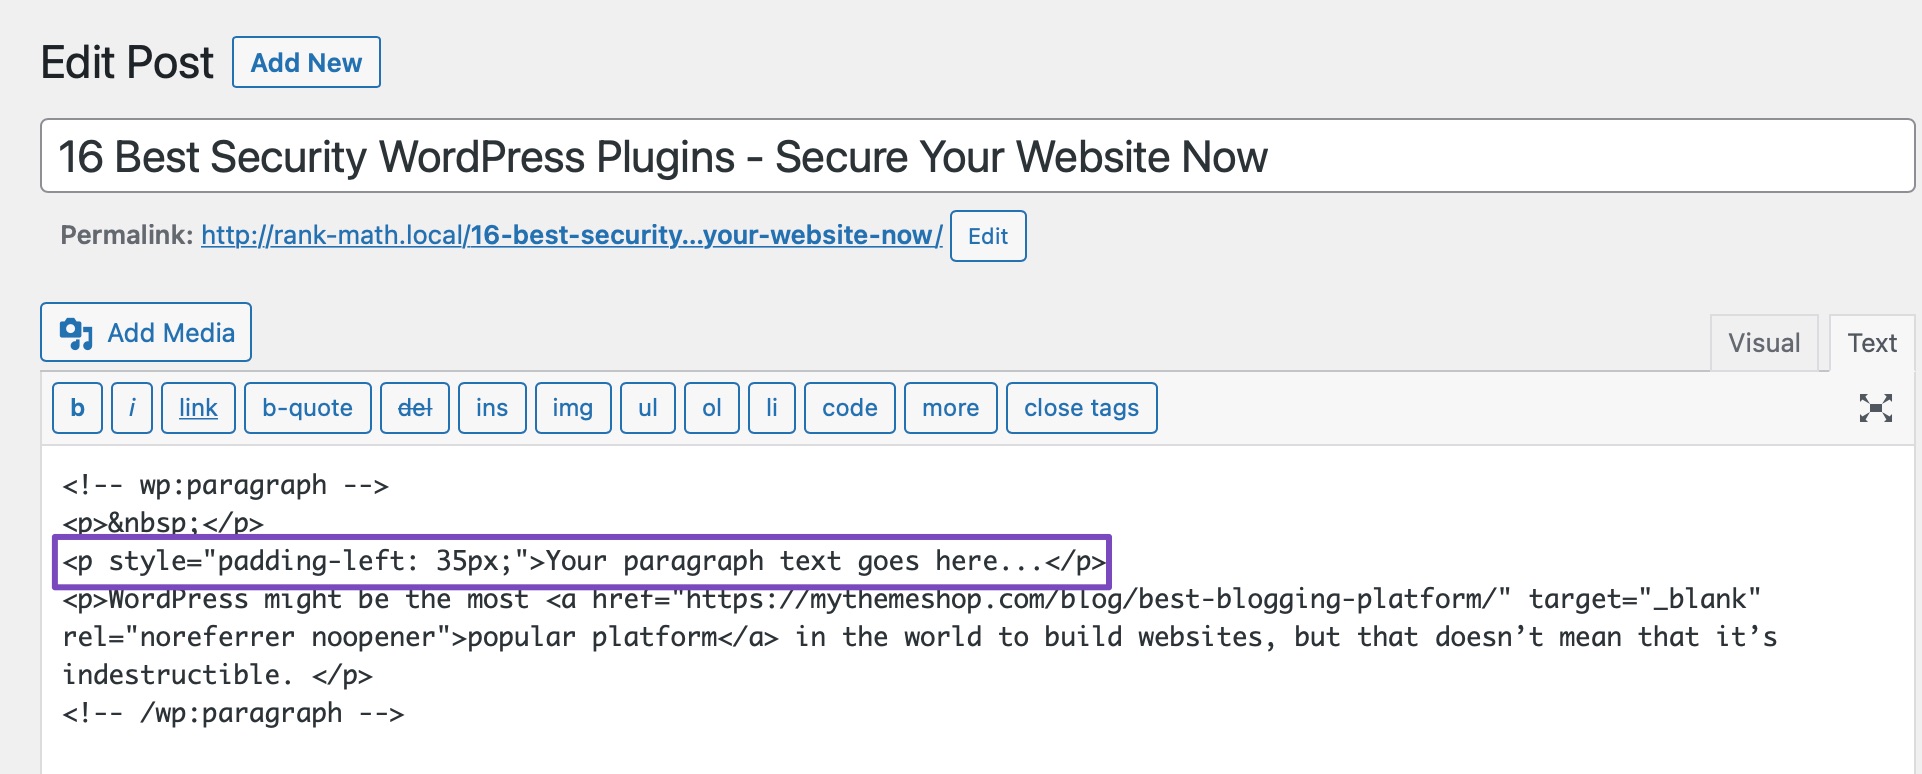Switch to the Visual editor tab
The height and width of the screenshot is (774, 1922).
pos(1764,343)
